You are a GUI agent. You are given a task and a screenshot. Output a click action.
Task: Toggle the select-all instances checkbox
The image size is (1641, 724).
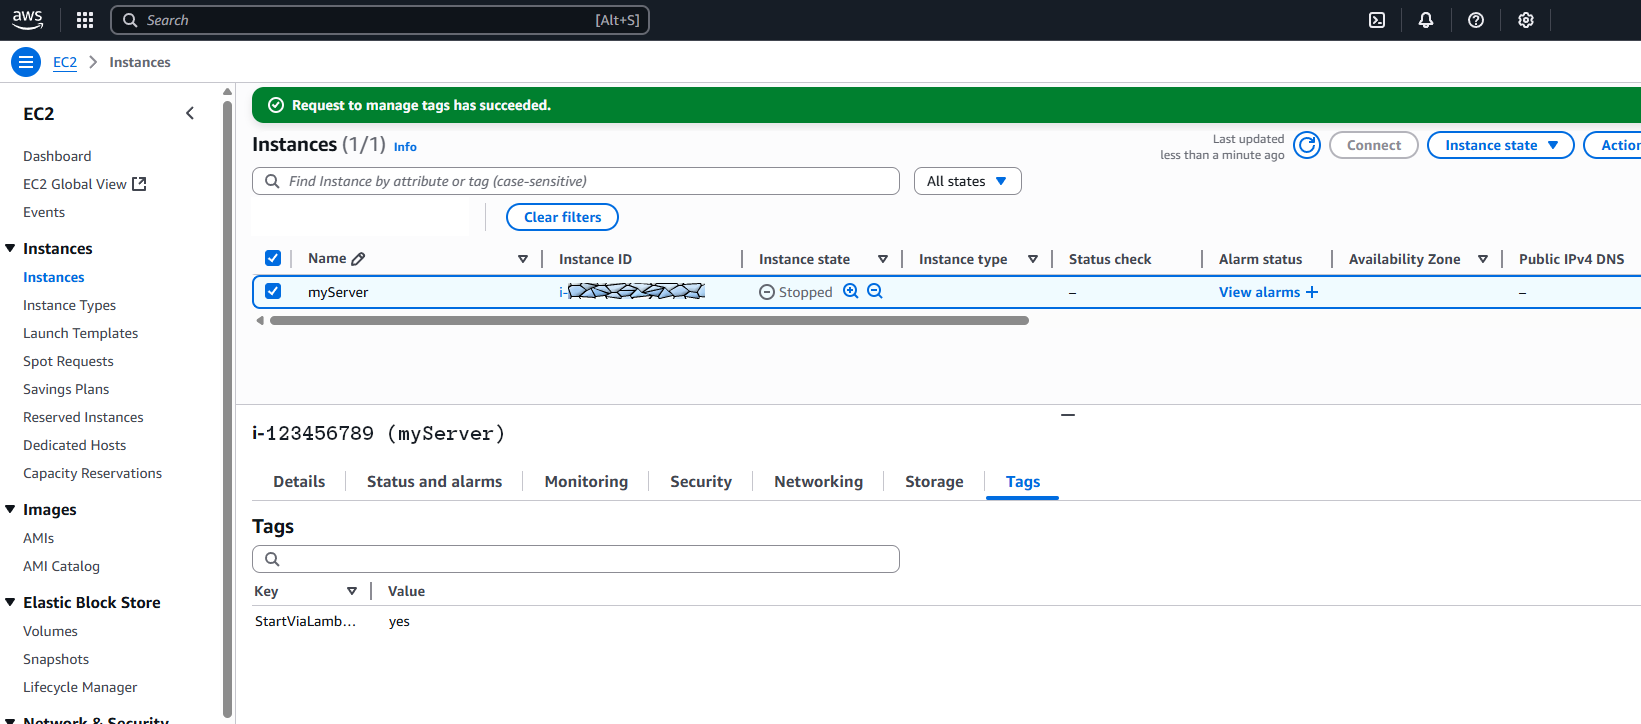click(x=273, y=258)
